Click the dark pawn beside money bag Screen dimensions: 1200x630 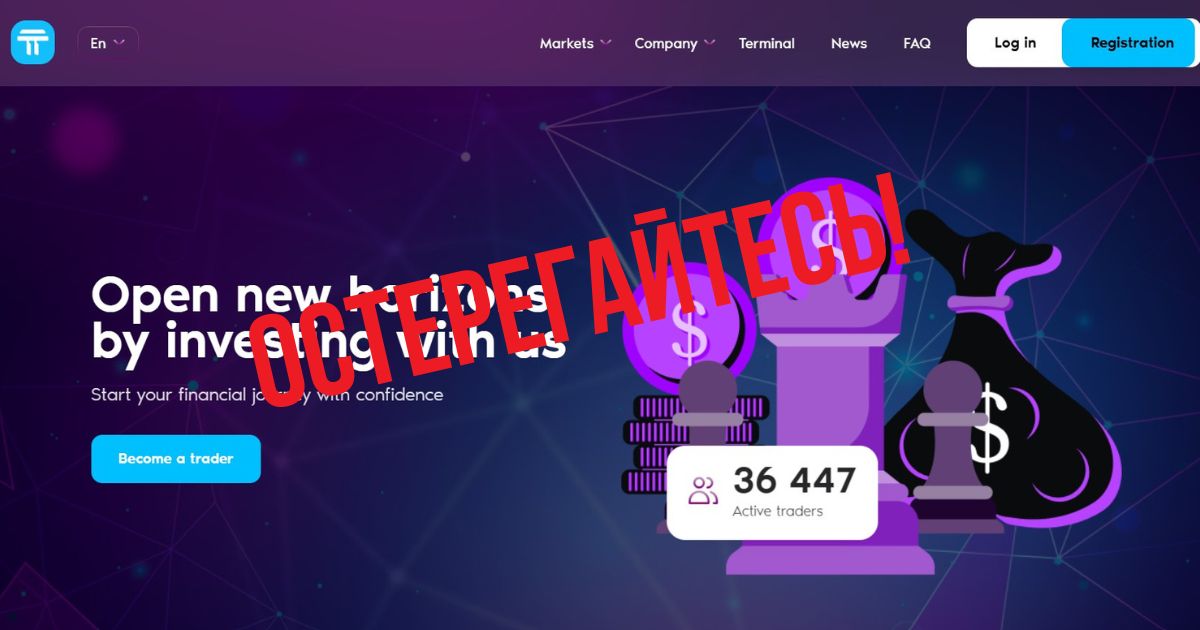955,440
